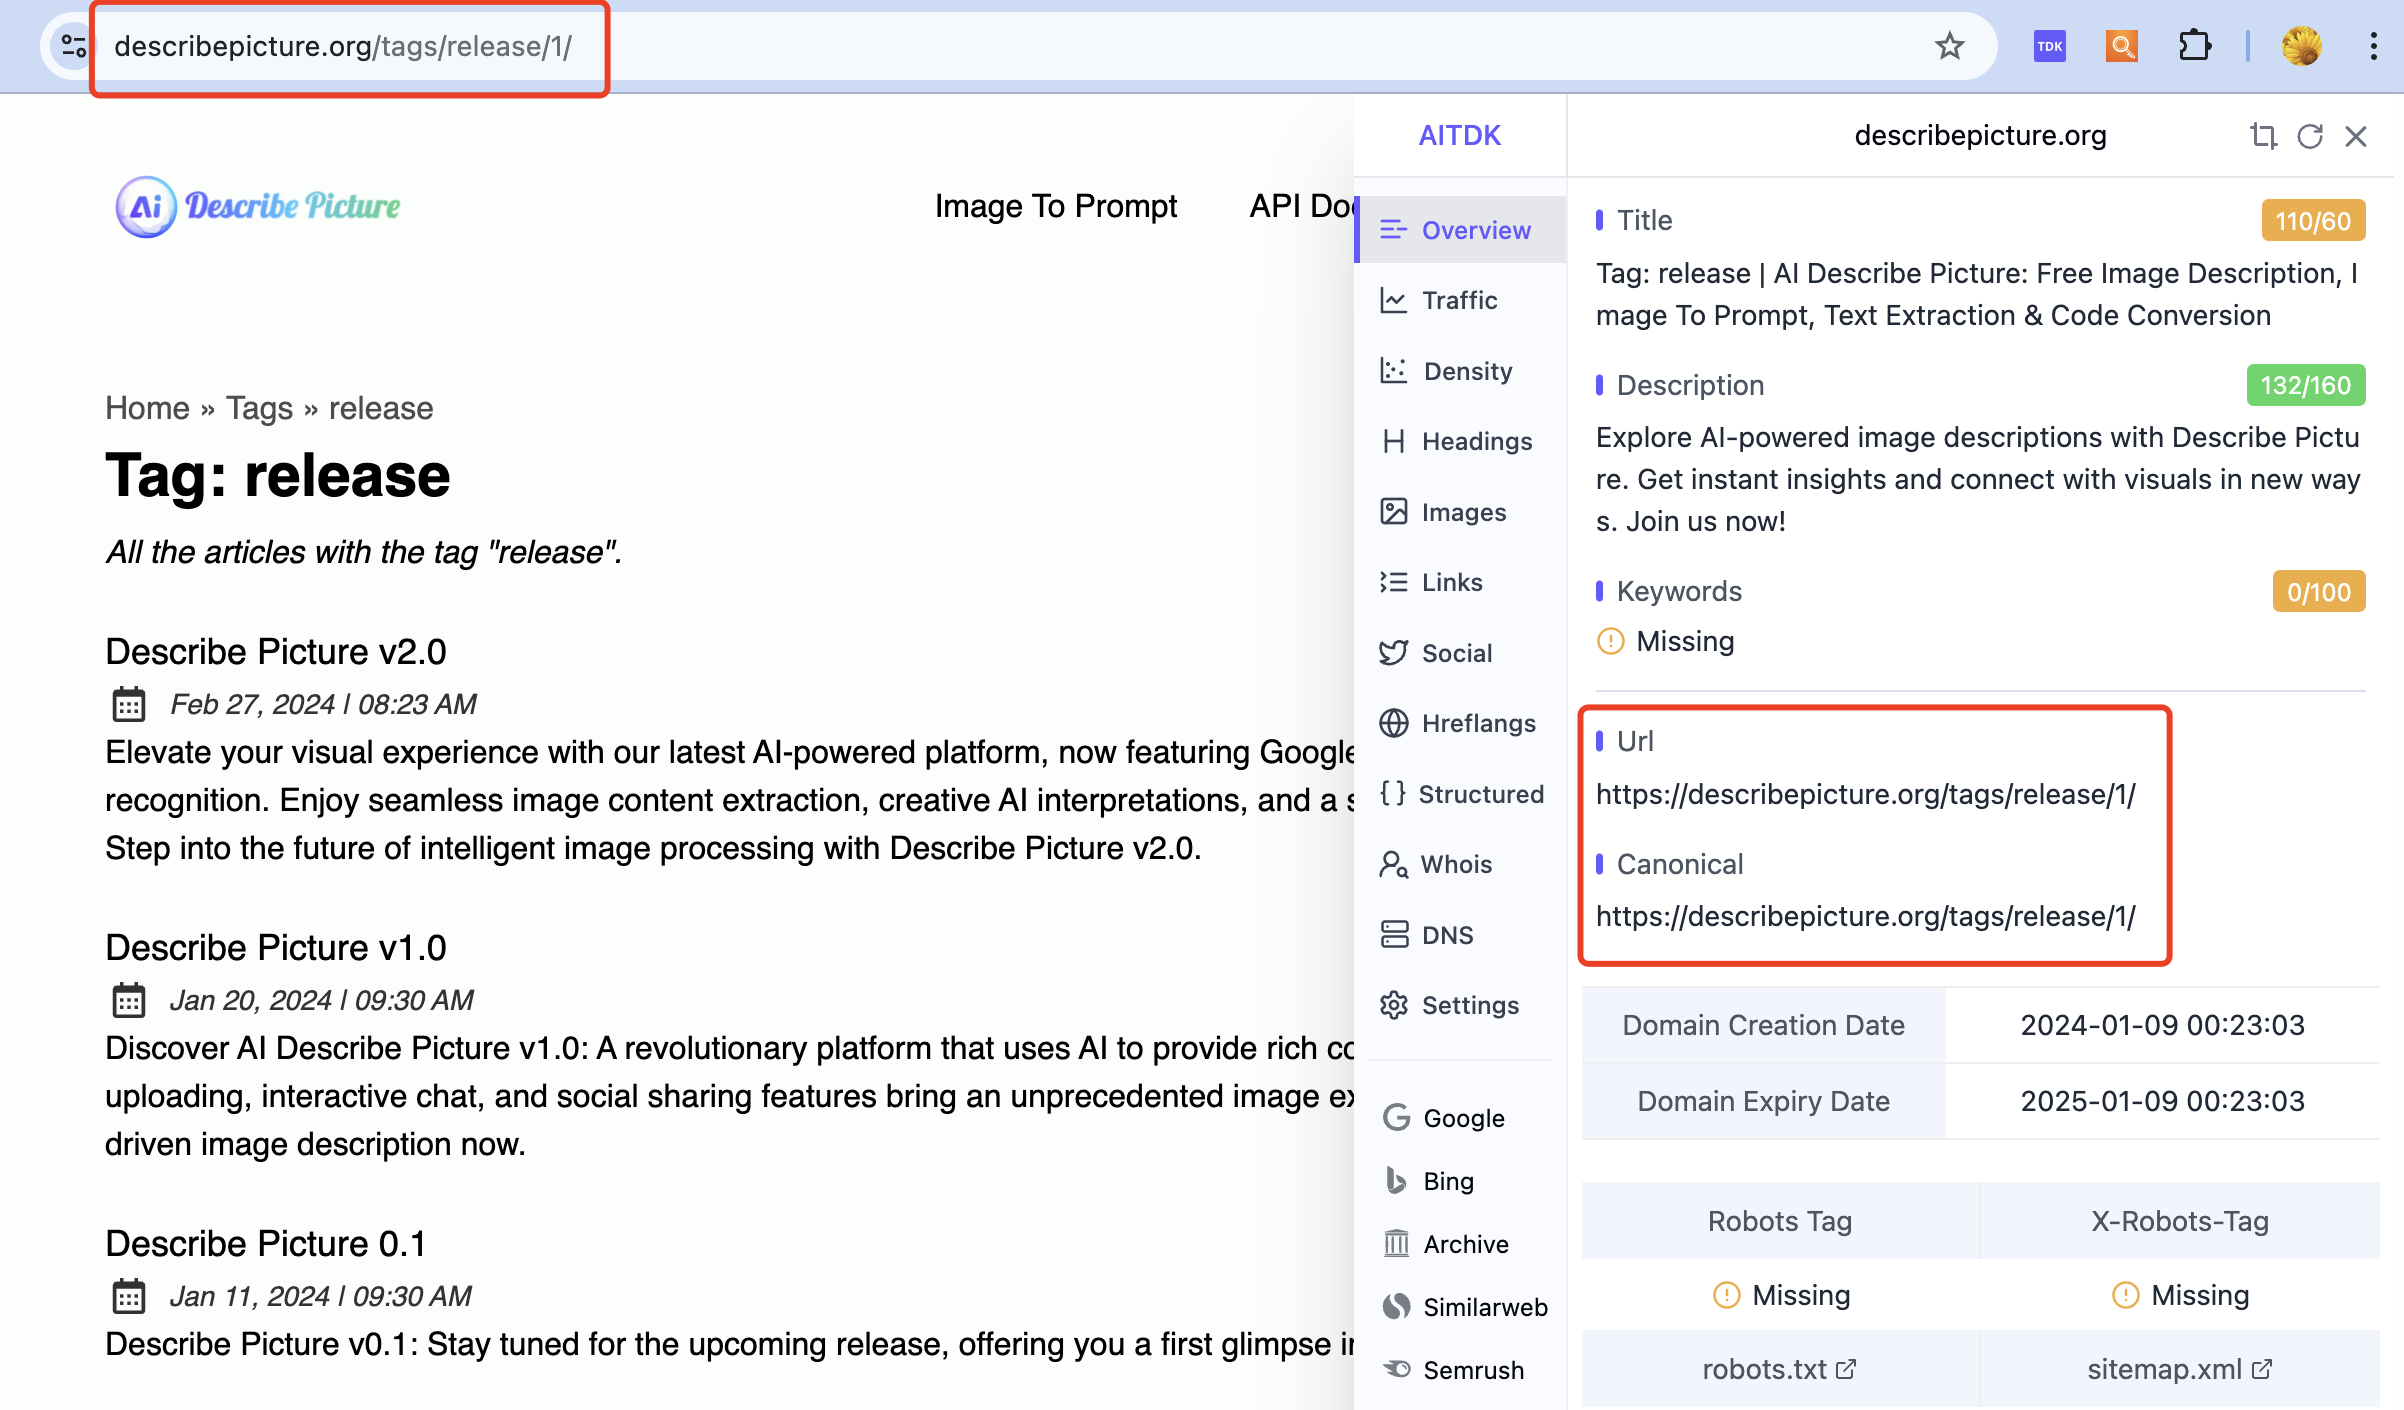Click the canonical URL text in AITDK panel

[1866, 916]
